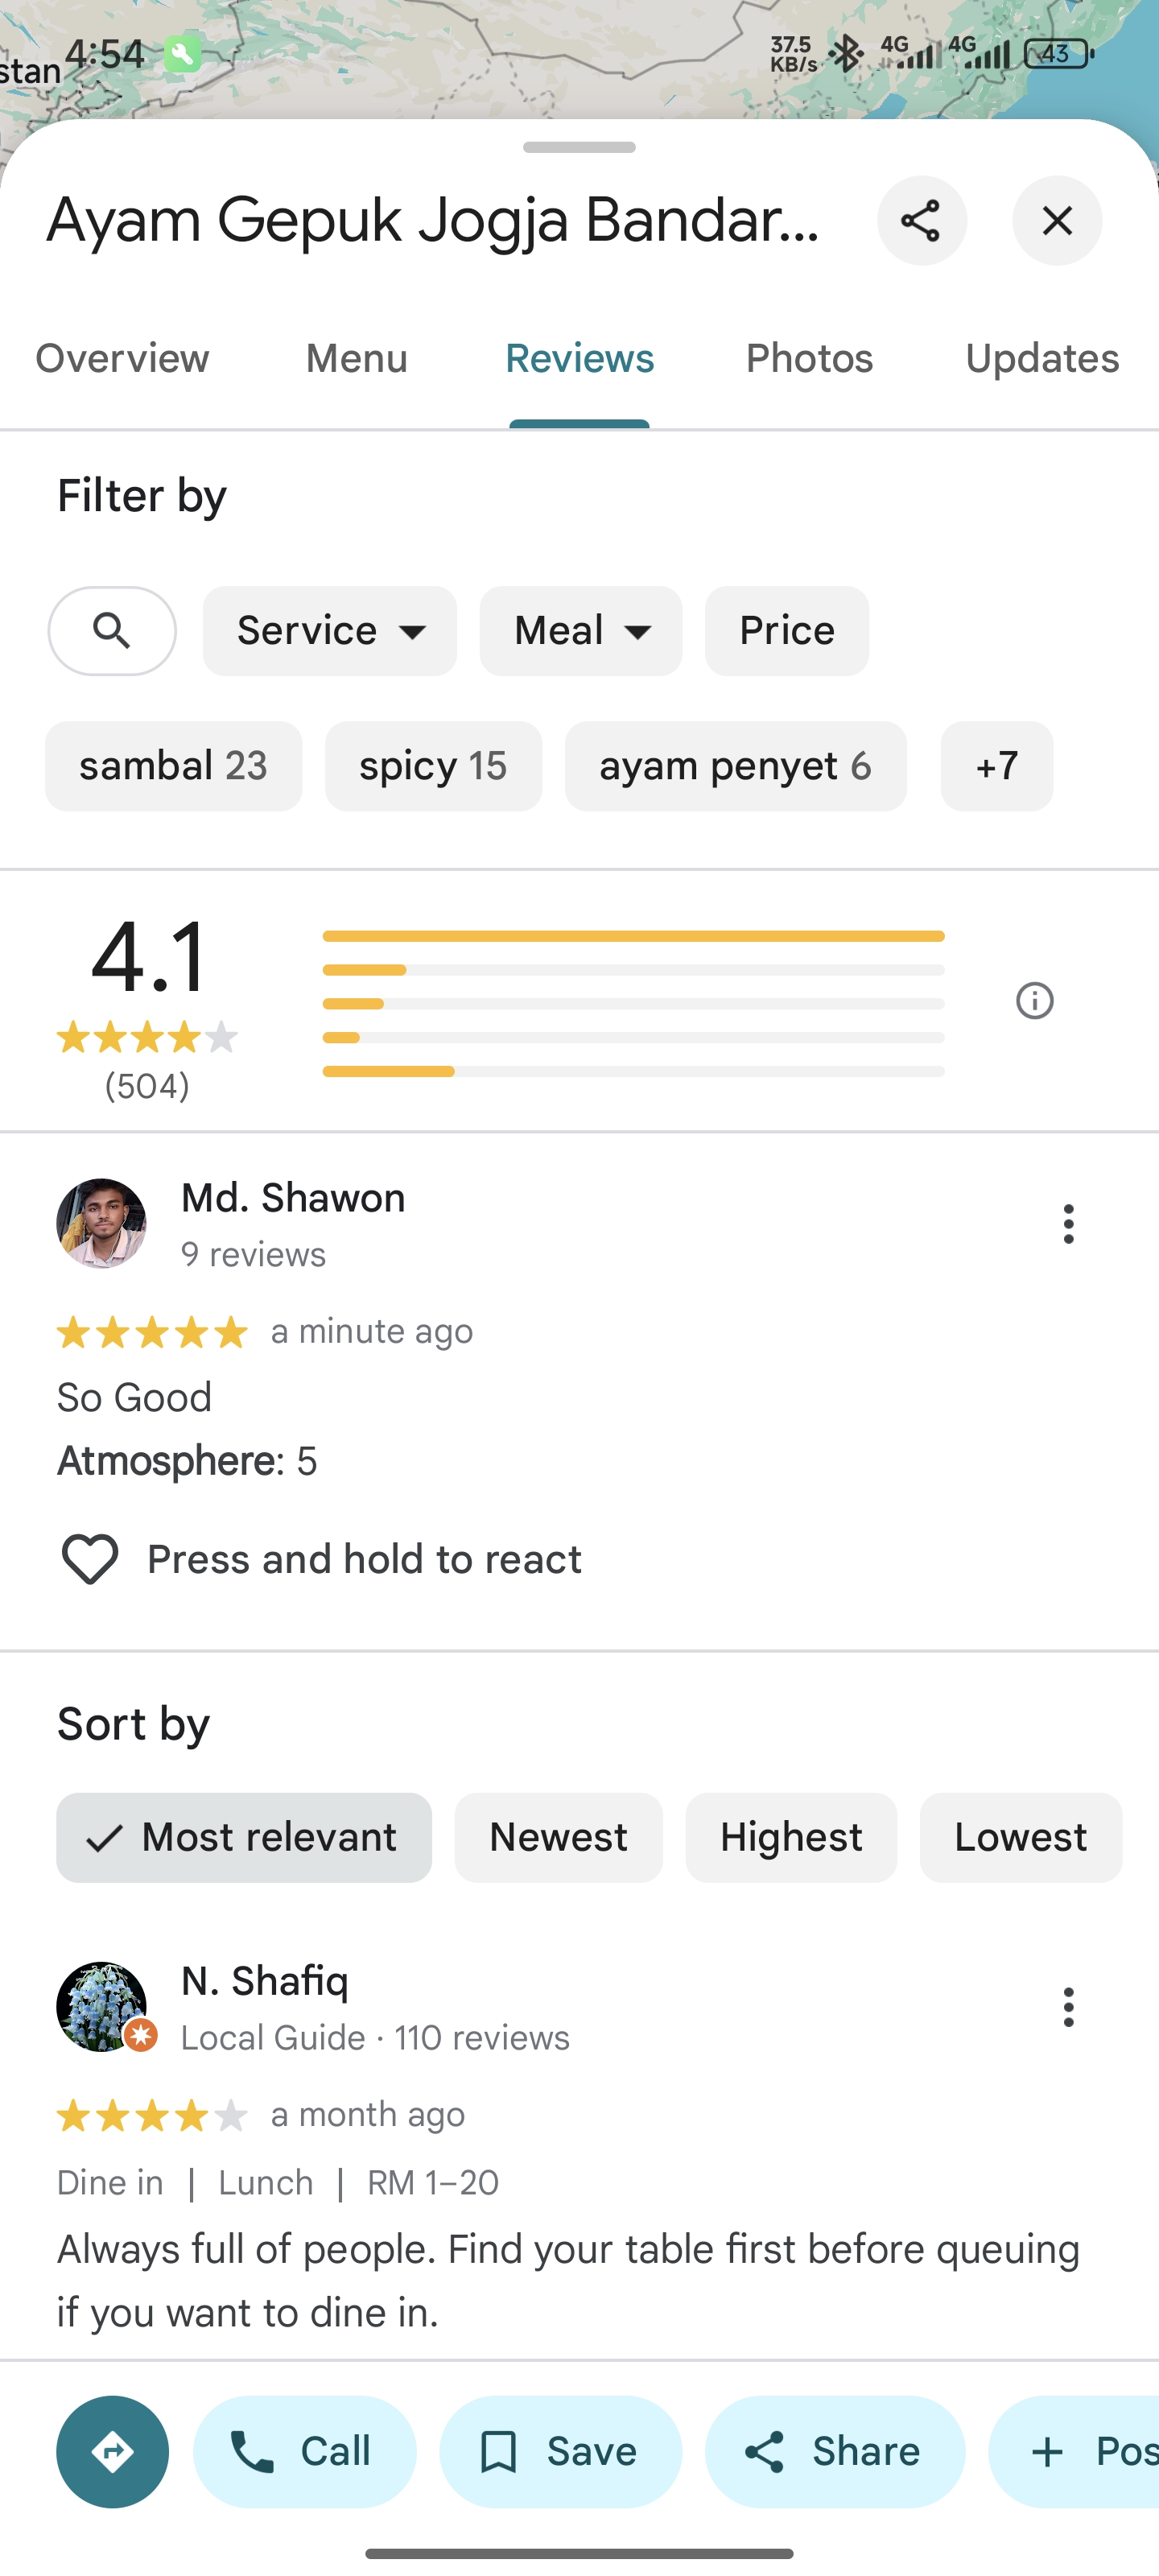This screenshot has width=1159, height=2576.
Task: Tap the five-star rating bar
Action: pos(633,936)
